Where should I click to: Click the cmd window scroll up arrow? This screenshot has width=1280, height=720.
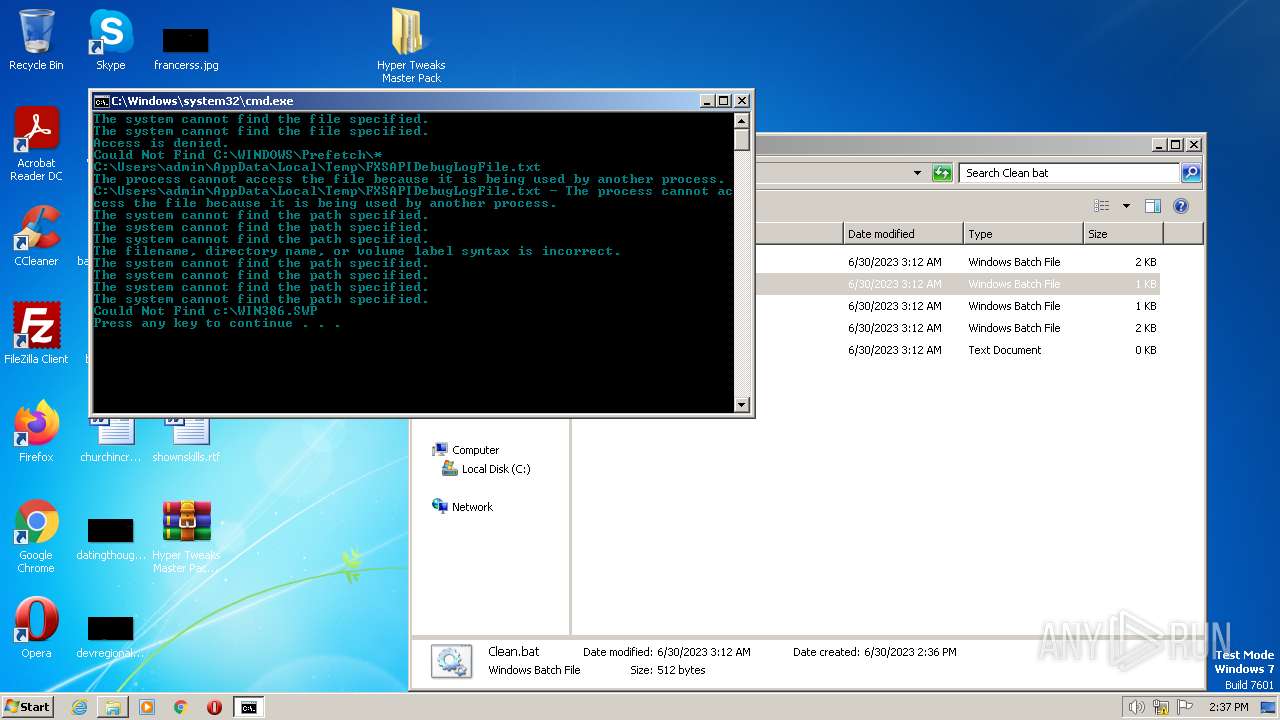coord(742,120)
